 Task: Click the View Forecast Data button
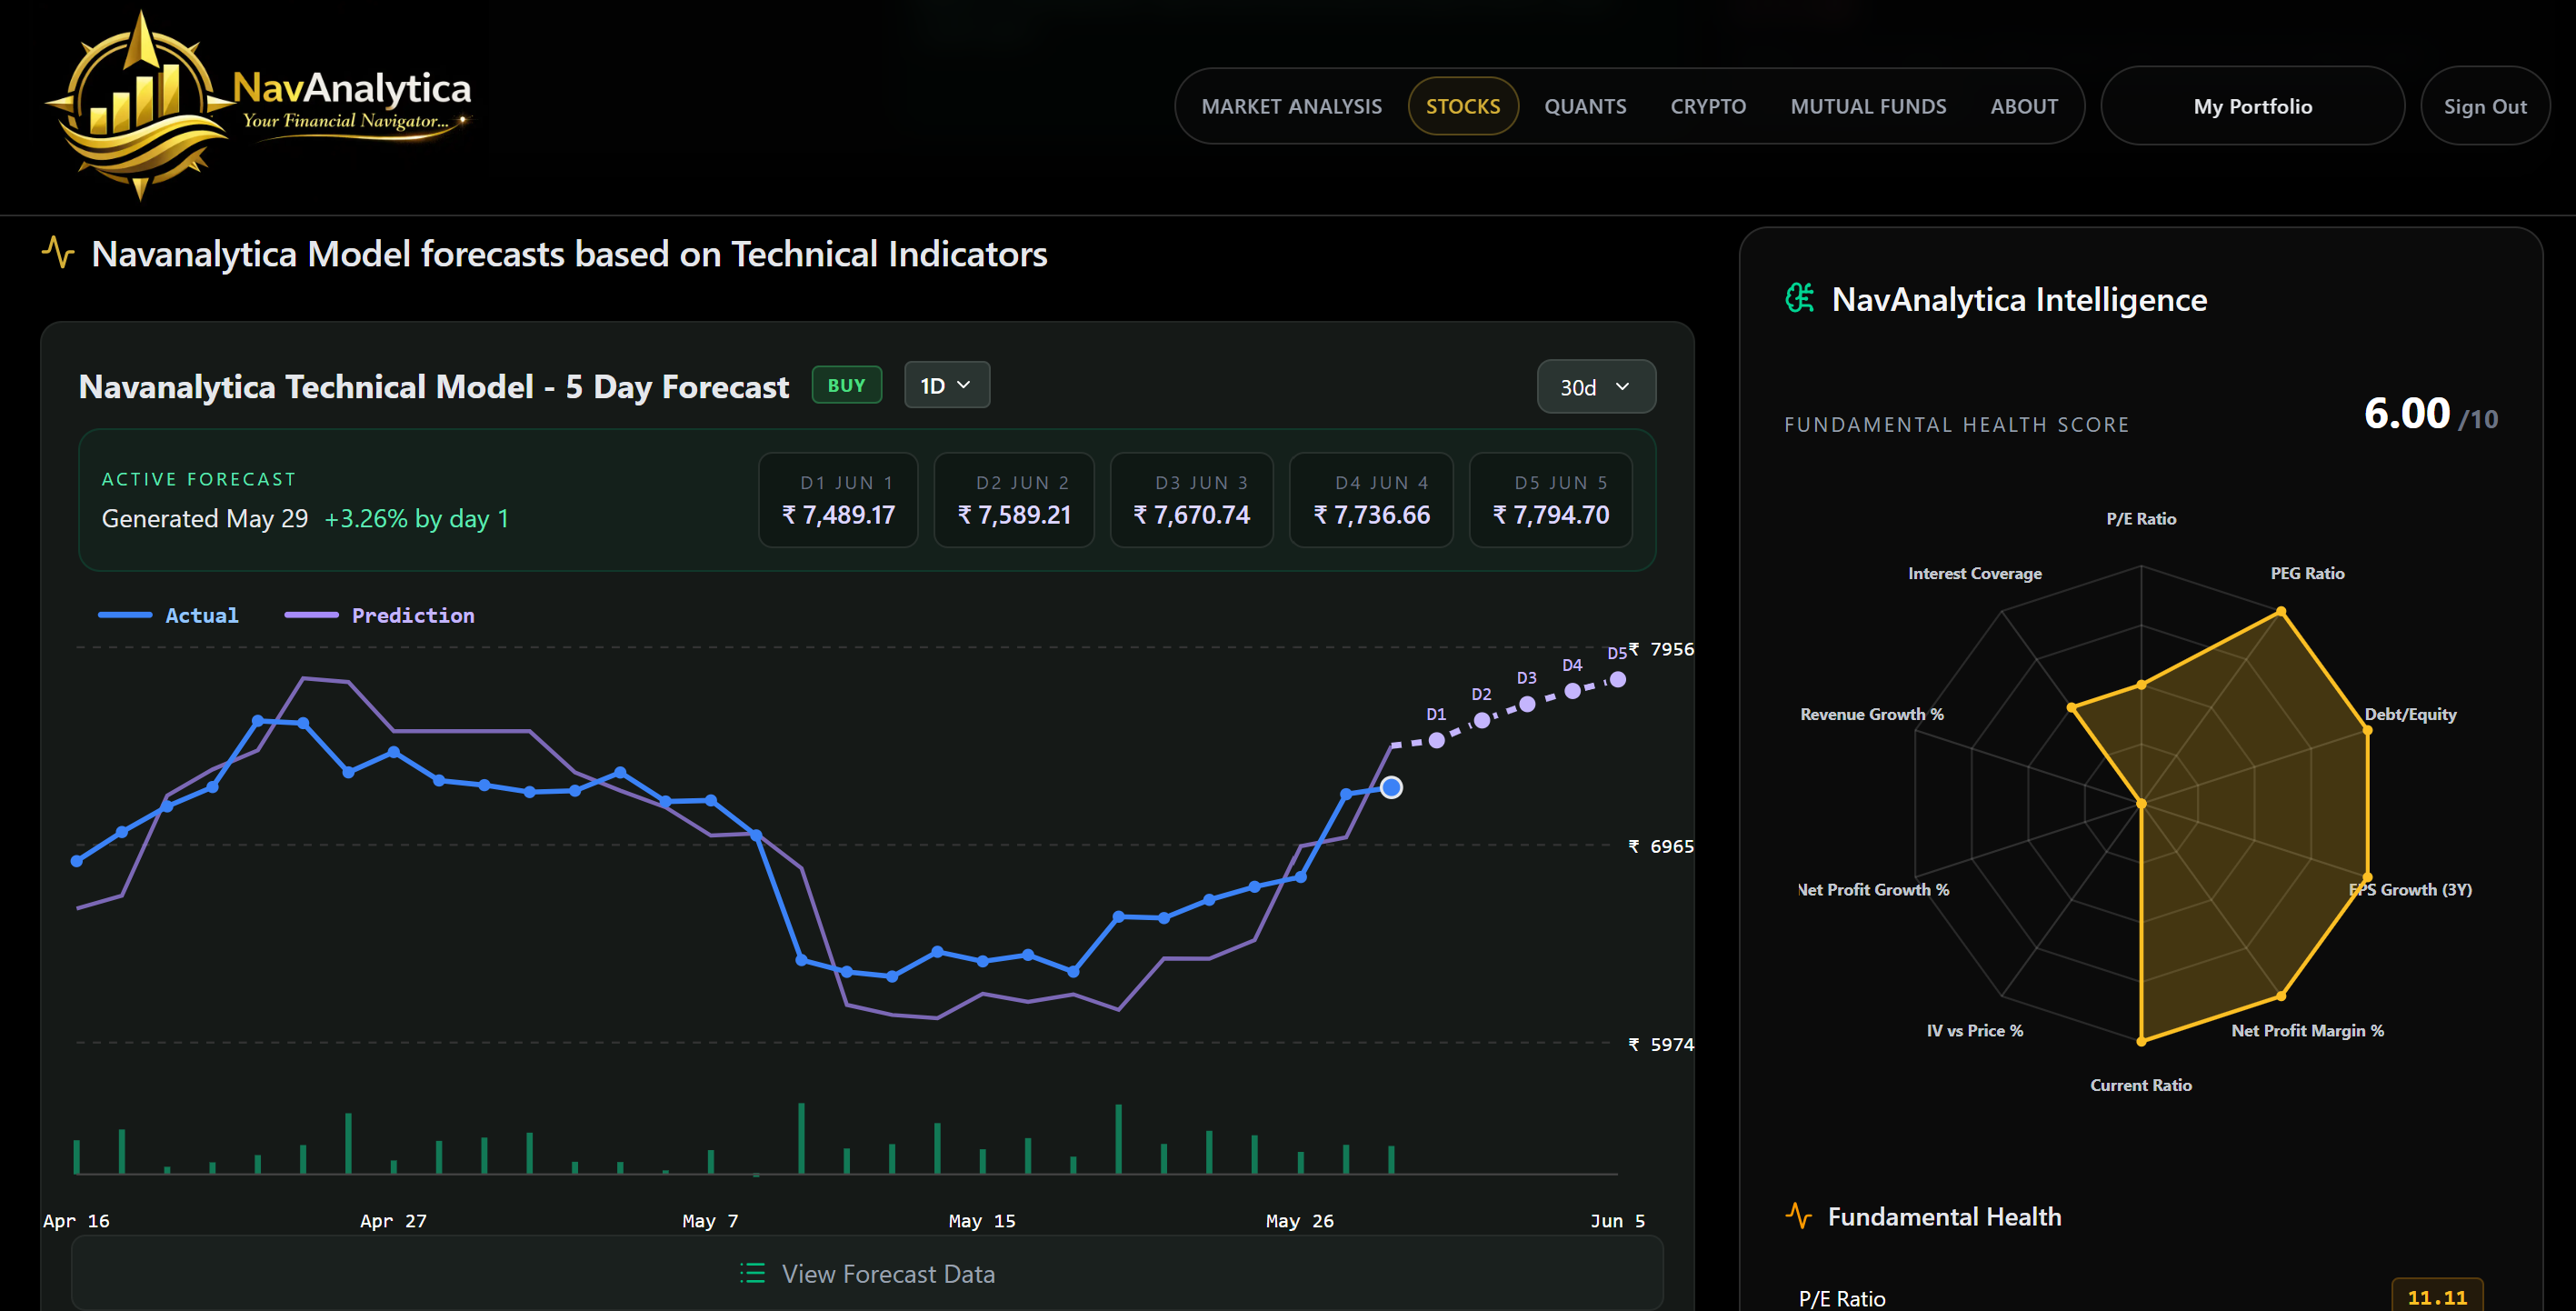tap(867, 1272)
